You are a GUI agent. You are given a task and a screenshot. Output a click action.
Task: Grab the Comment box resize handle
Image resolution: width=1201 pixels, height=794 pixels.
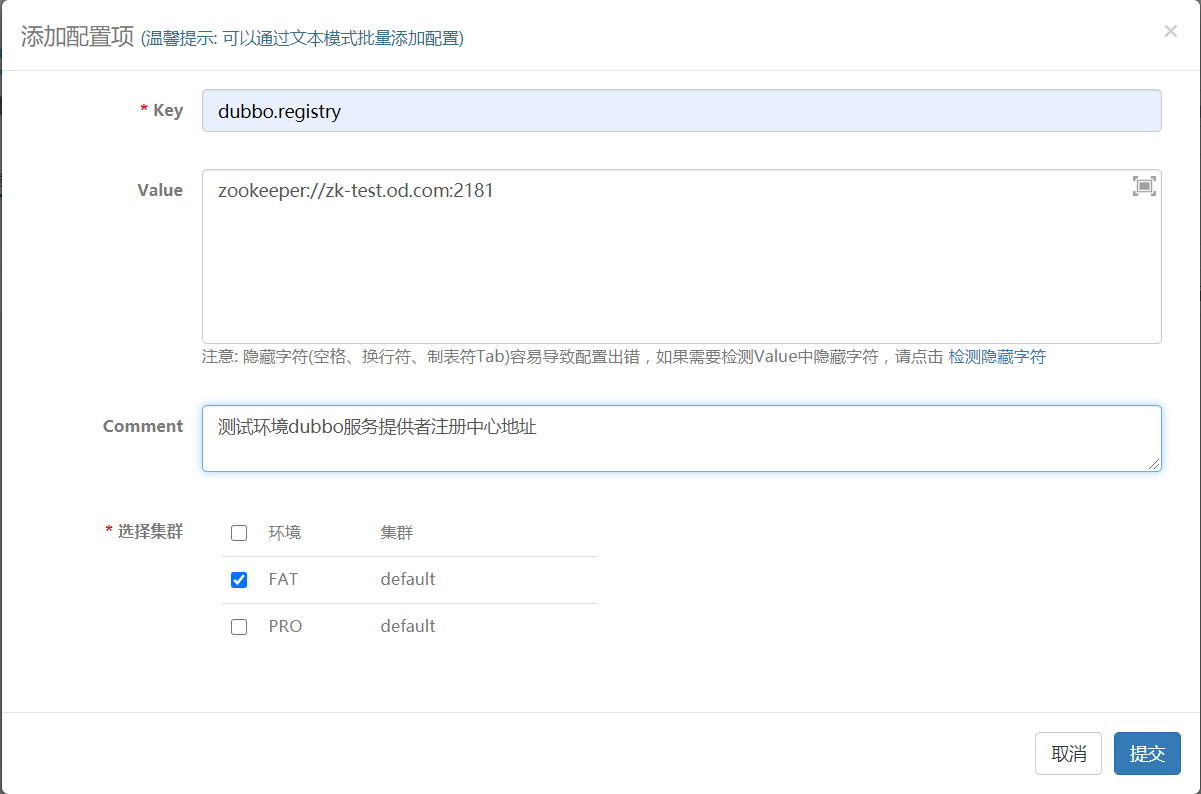[1154, 464]
